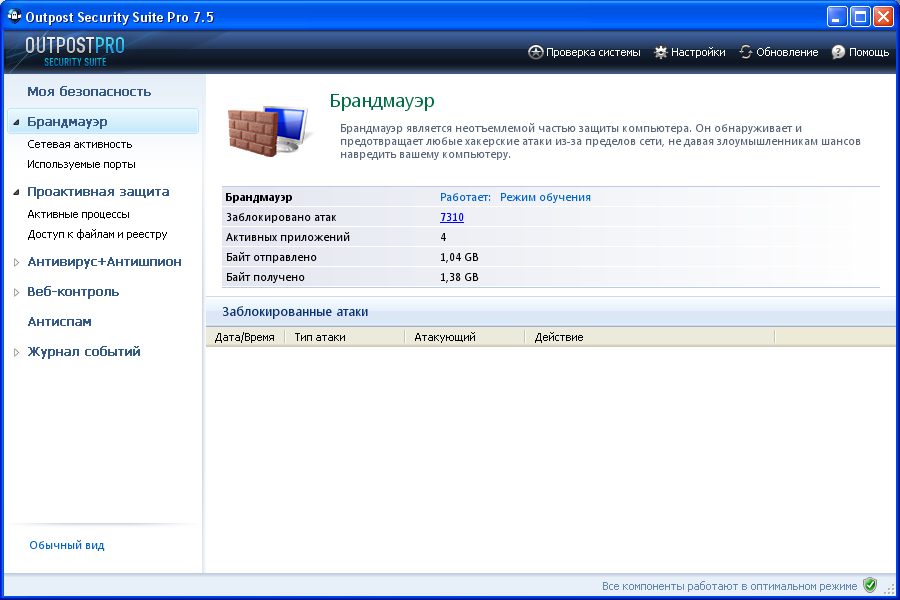
Task: Collapse the Проактивная защита section
Action: pos(16,192)
